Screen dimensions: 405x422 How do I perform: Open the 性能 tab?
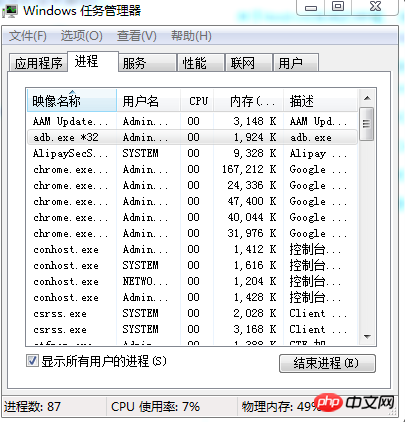pyautogui.click(x=200, y=62)
